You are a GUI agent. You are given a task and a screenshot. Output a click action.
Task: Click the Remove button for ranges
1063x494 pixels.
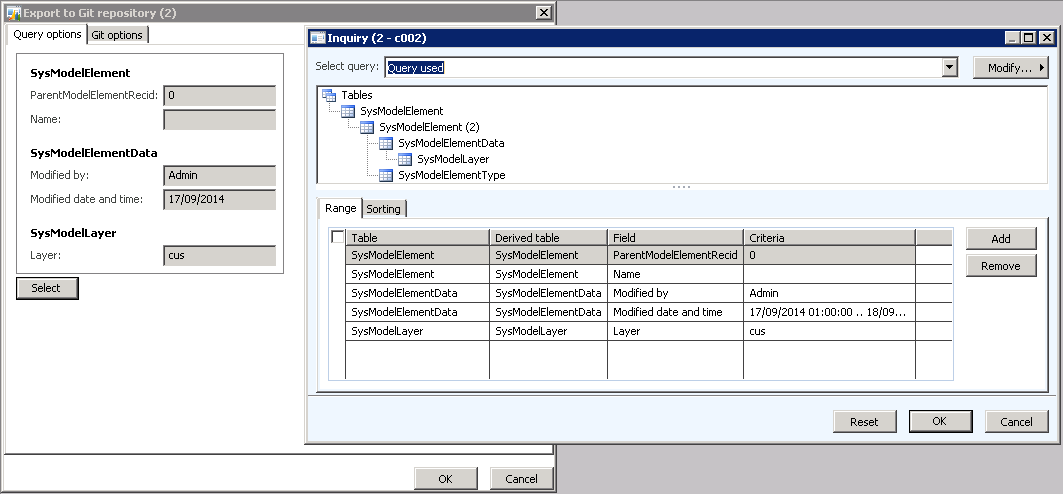[x=1000, y=266]
